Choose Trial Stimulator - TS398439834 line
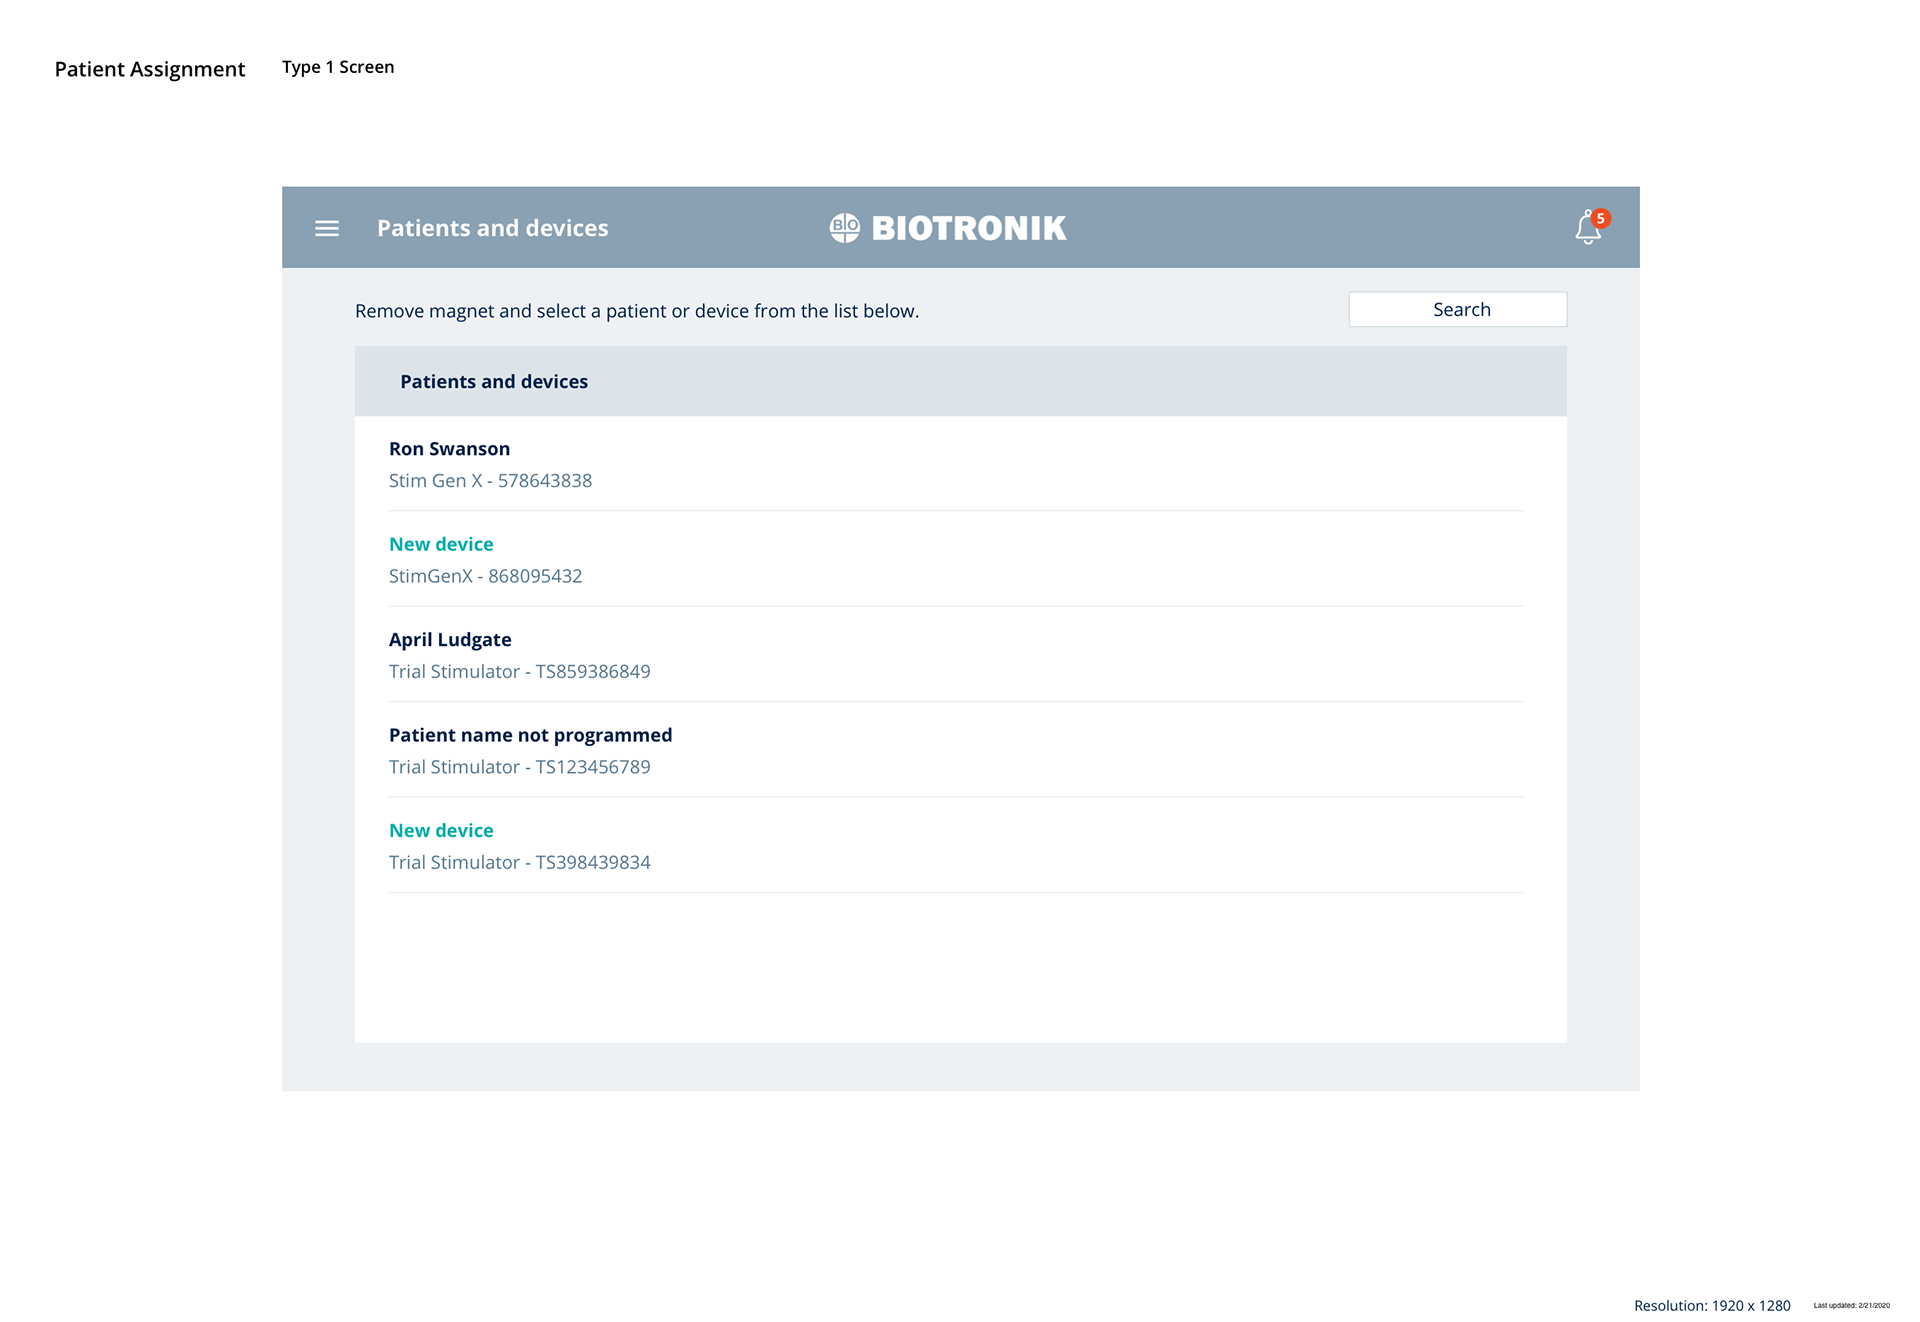This screenshot has width=1920, height=1322. click(519, 862)
